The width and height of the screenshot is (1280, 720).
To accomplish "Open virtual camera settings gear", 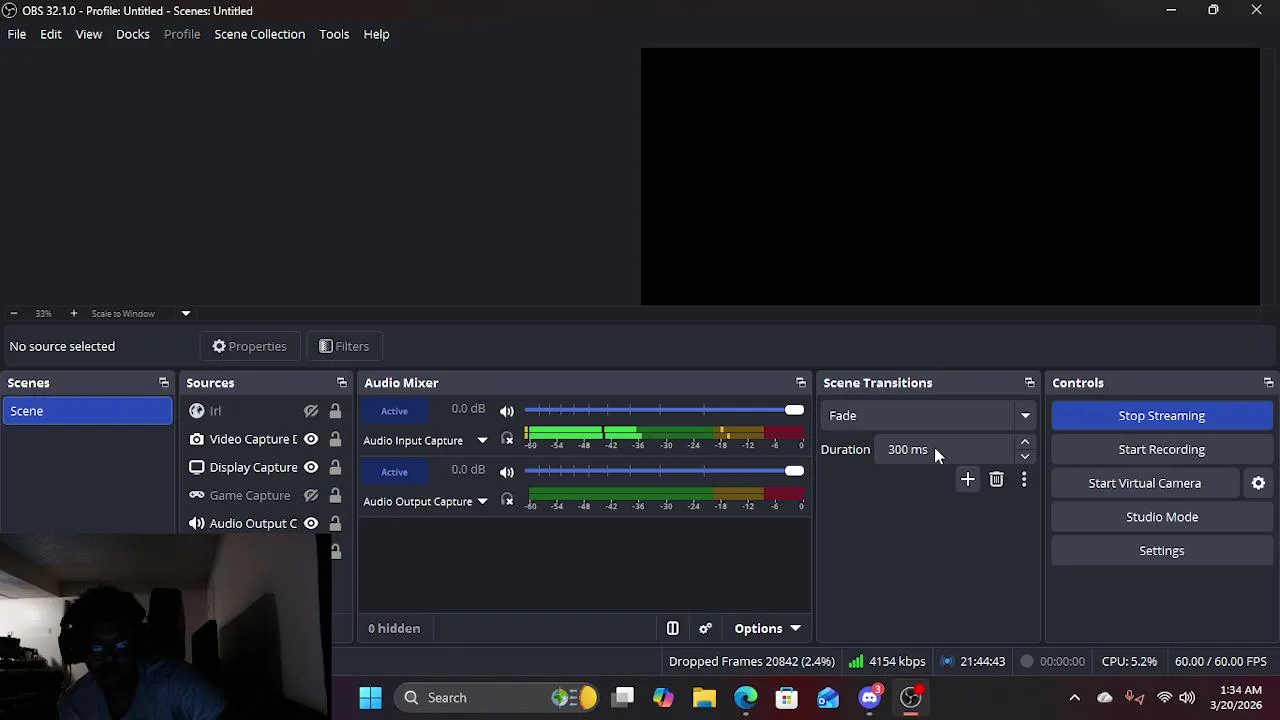I will 1258,483.
